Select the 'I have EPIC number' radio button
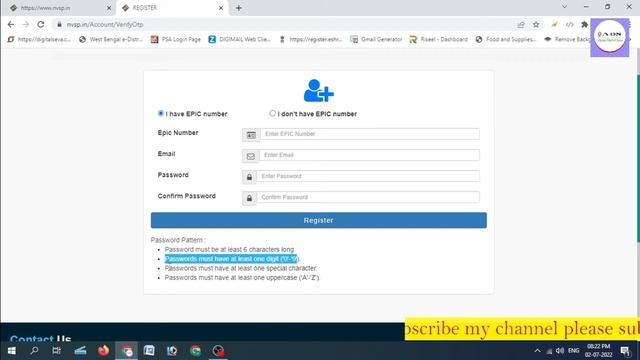This screenshot has width=640, height=360. (160, 113)
